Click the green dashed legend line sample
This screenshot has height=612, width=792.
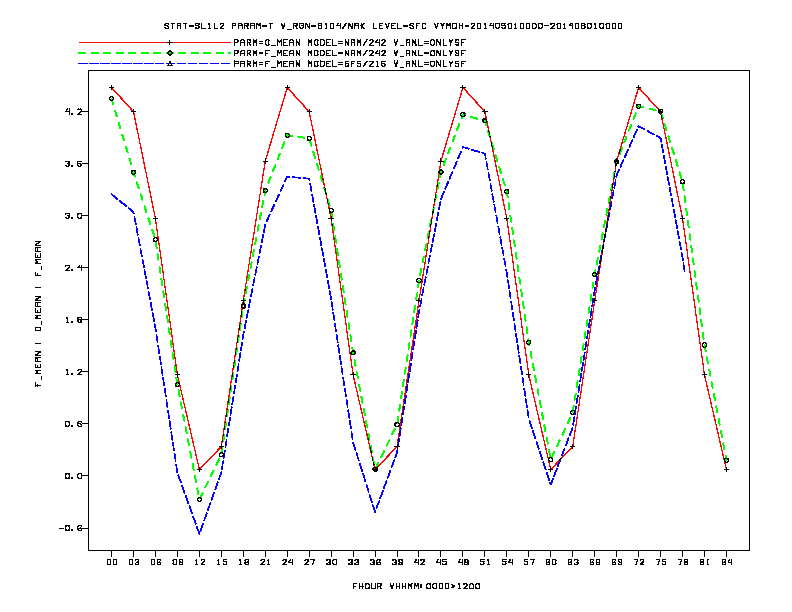point(155,53)
